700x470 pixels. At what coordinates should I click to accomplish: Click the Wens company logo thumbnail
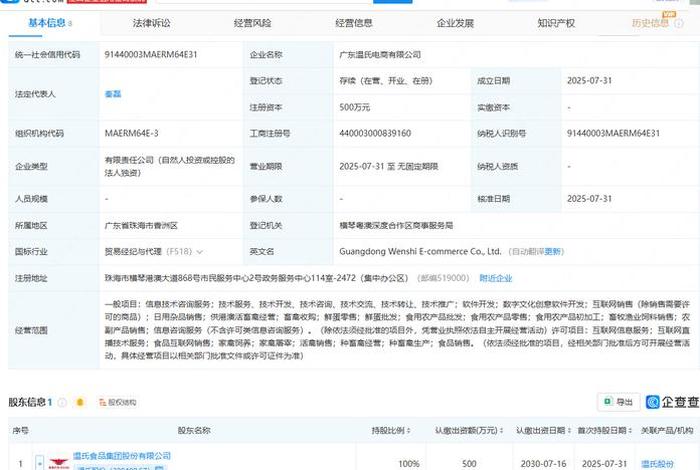point(58,463)
